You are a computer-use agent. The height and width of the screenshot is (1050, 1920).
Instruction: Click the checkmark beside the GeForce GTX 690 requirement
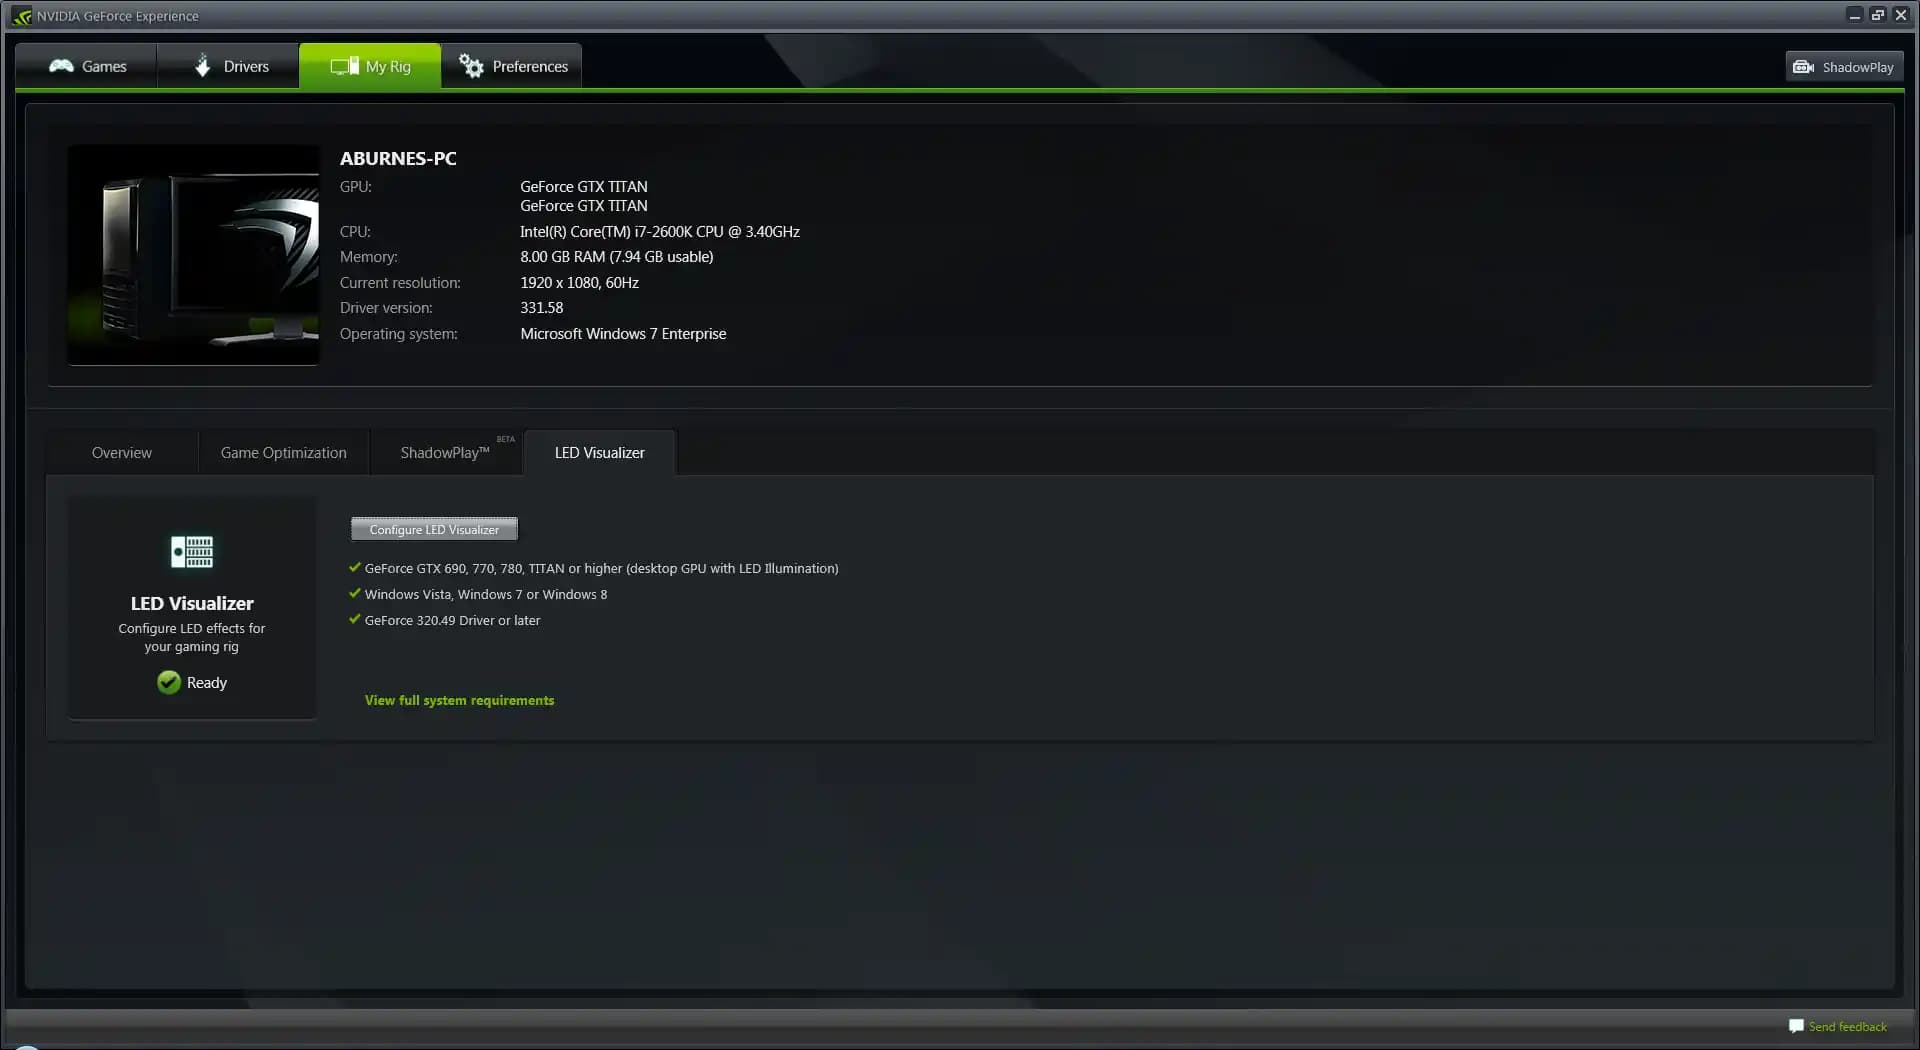tap(354, 567)
